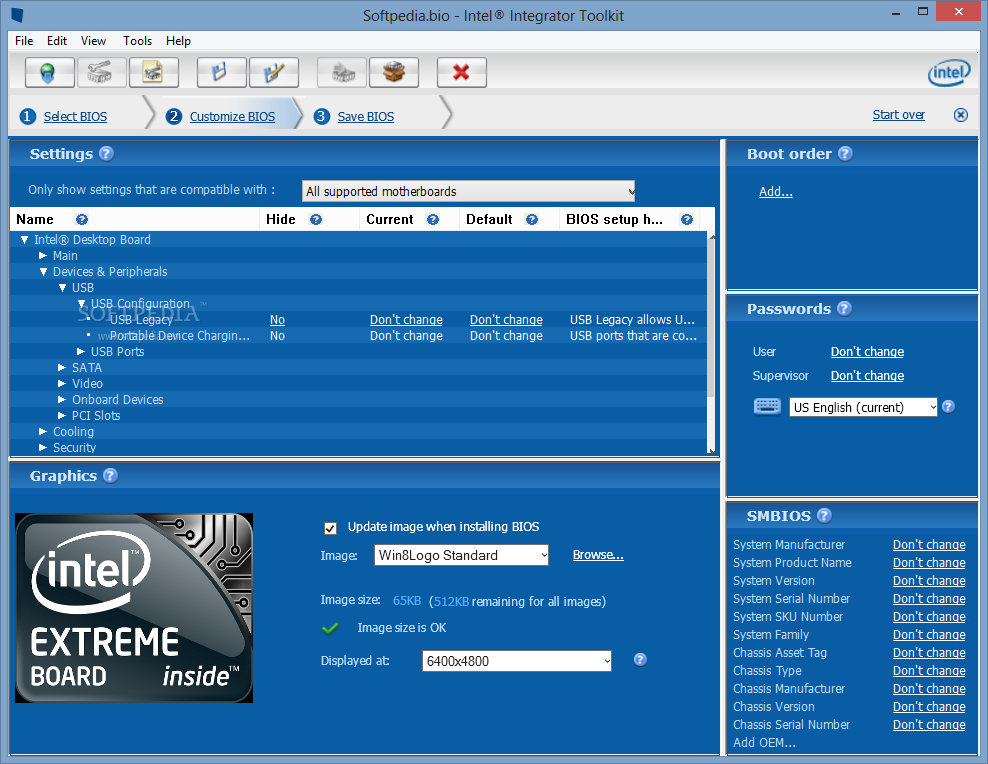Click the download BIOS globe toolbar icon
This screenshot has height=764, width=988.
tap(49, 72)
